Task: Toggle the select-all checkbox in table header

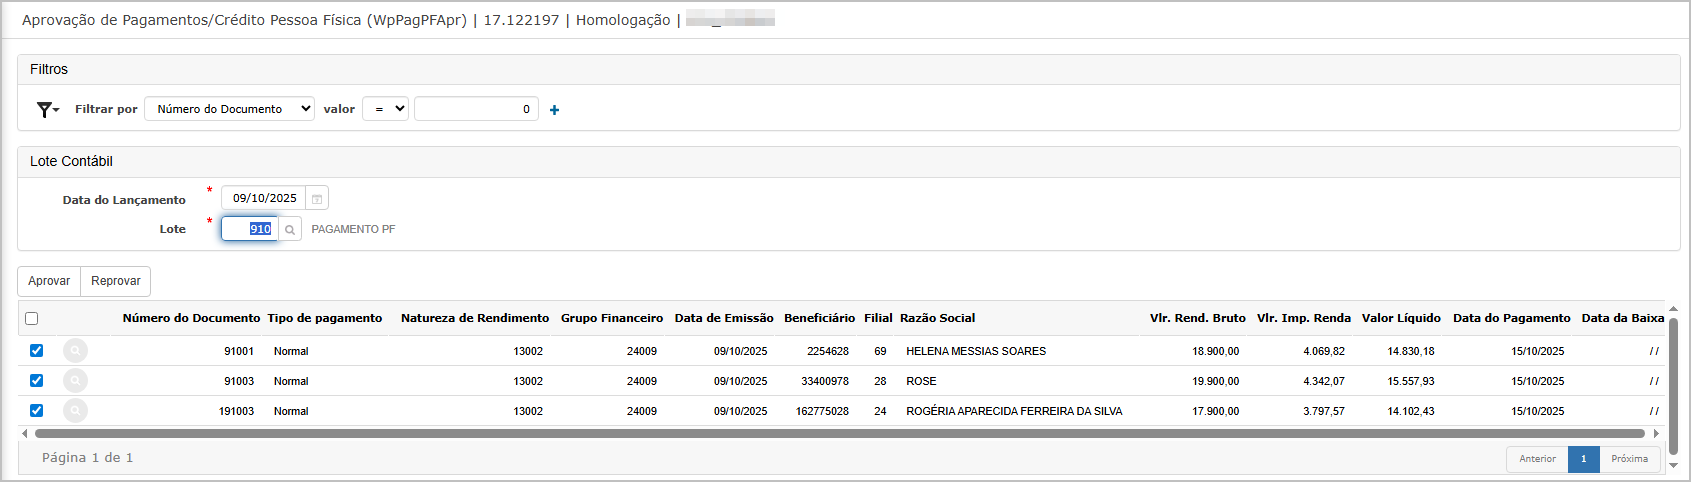Action: click(32, 319)
